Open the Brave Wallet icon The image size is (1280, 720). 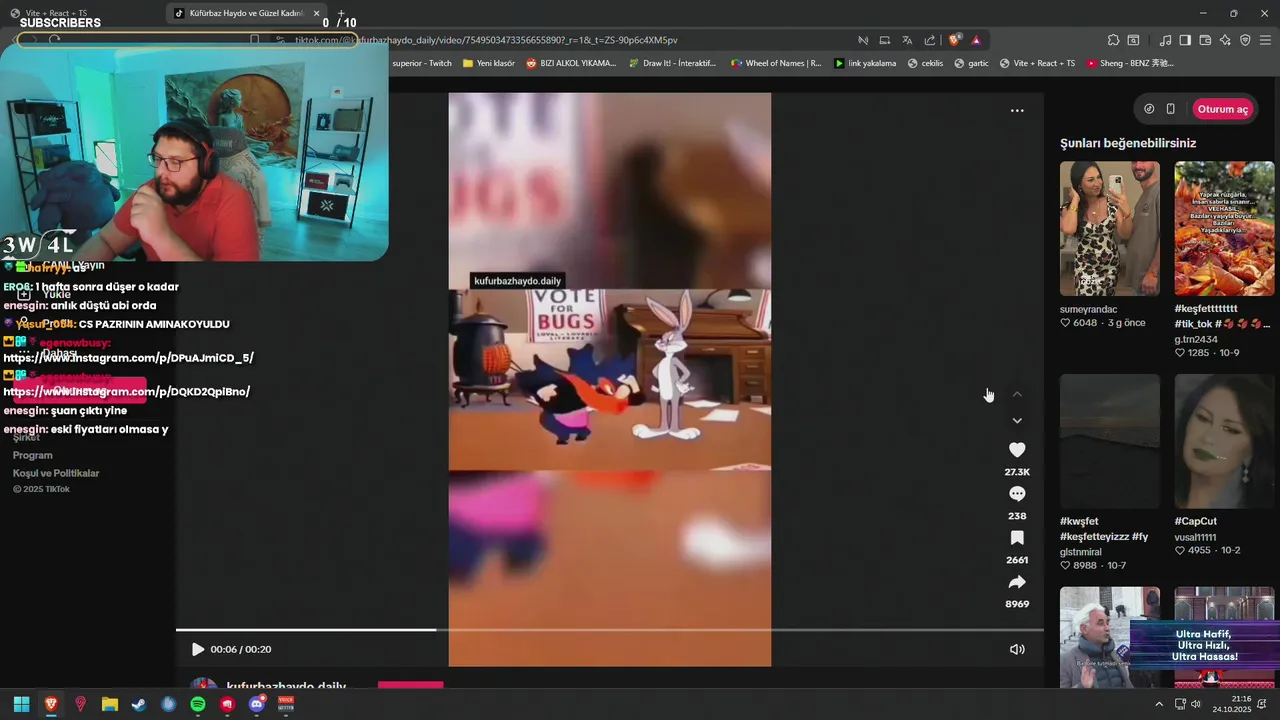click(x=1205, y=40)
